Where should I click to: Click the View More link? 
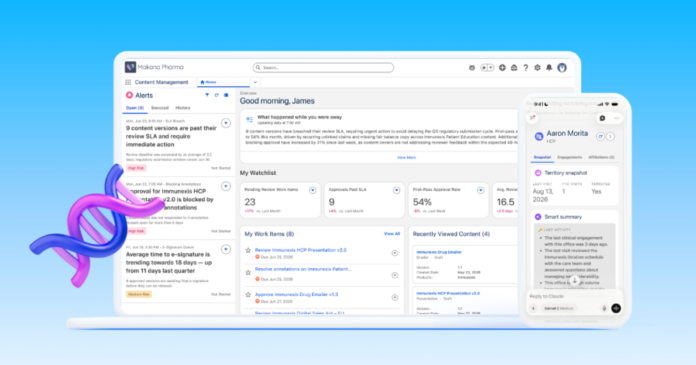(x=406, y=158)
